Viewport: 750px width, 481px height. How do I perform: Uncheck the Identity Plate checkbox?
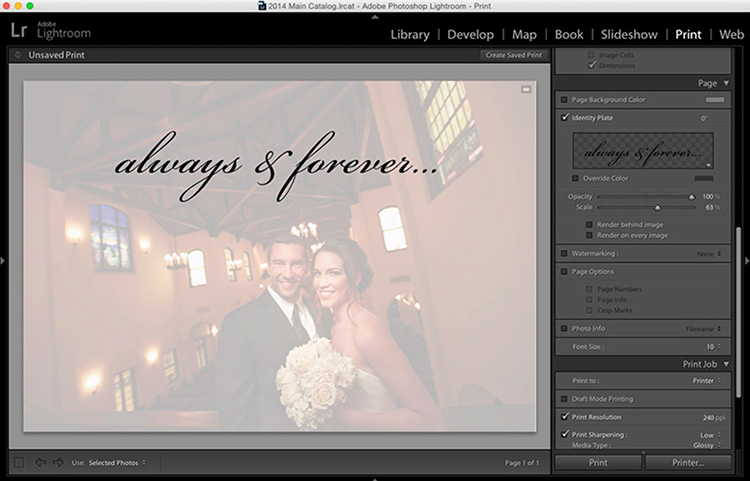coord(565,117)
